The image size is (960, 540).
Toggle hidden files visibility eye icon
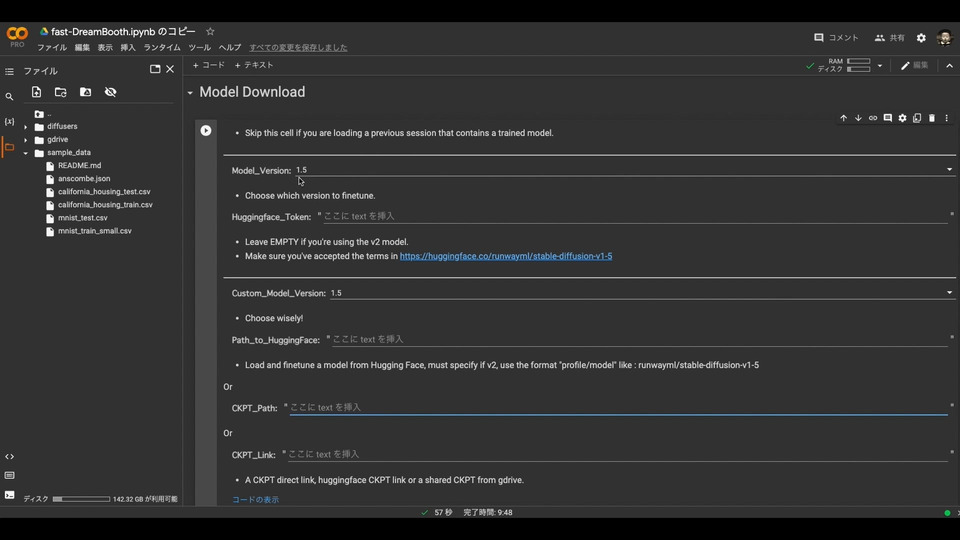110,92
